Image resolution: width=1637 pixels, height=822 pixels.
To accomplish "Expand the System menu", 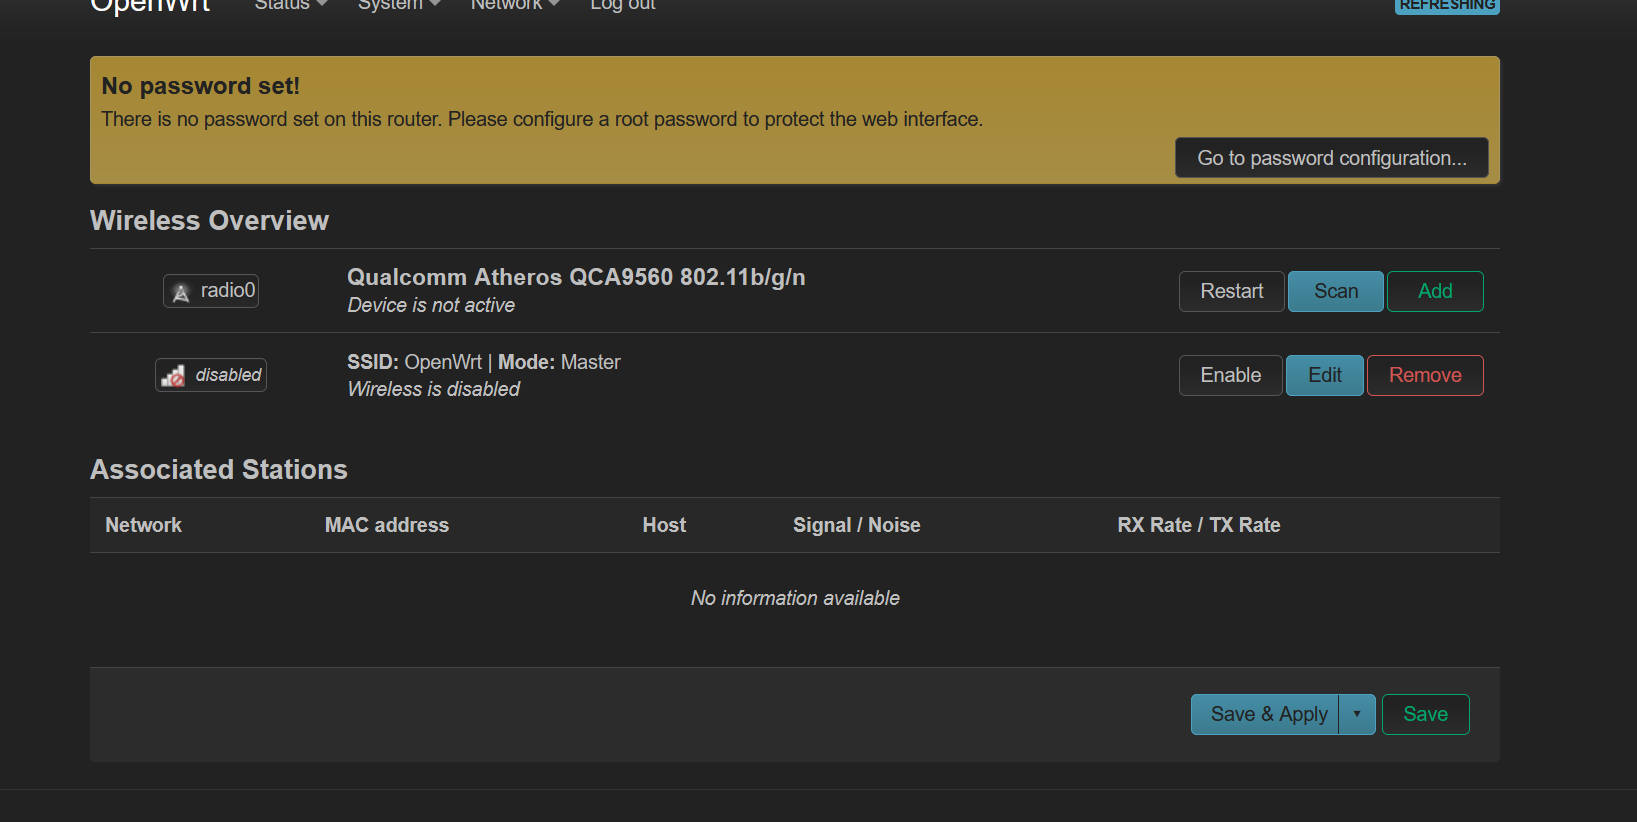I will [x=399, y=5].
